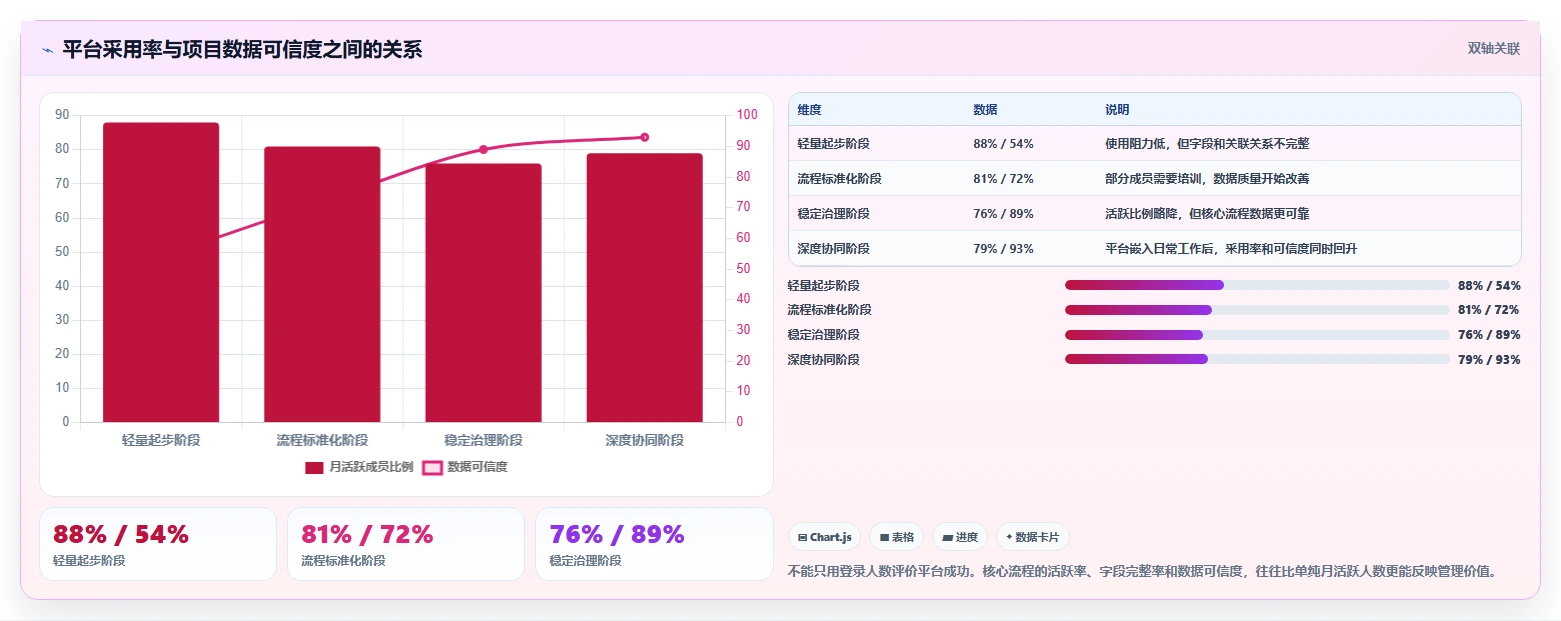Click the lightning icon beside the card title

coord(47,50)
